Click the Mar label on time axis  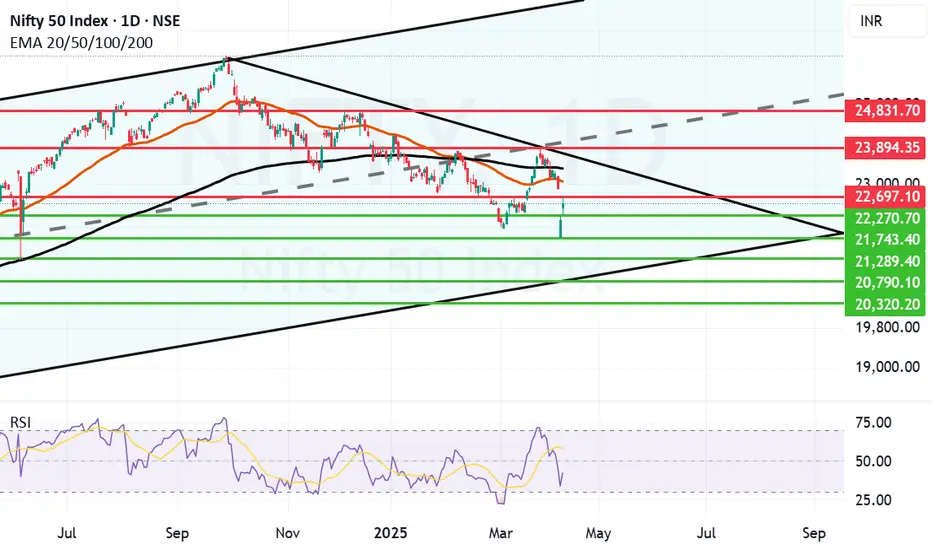pyautogui.click(x=500, y=533)
